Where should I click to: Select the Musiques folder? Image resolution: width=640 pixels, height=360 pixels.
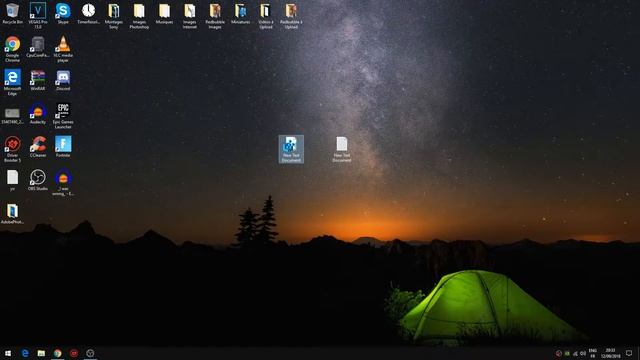(164, 13)
